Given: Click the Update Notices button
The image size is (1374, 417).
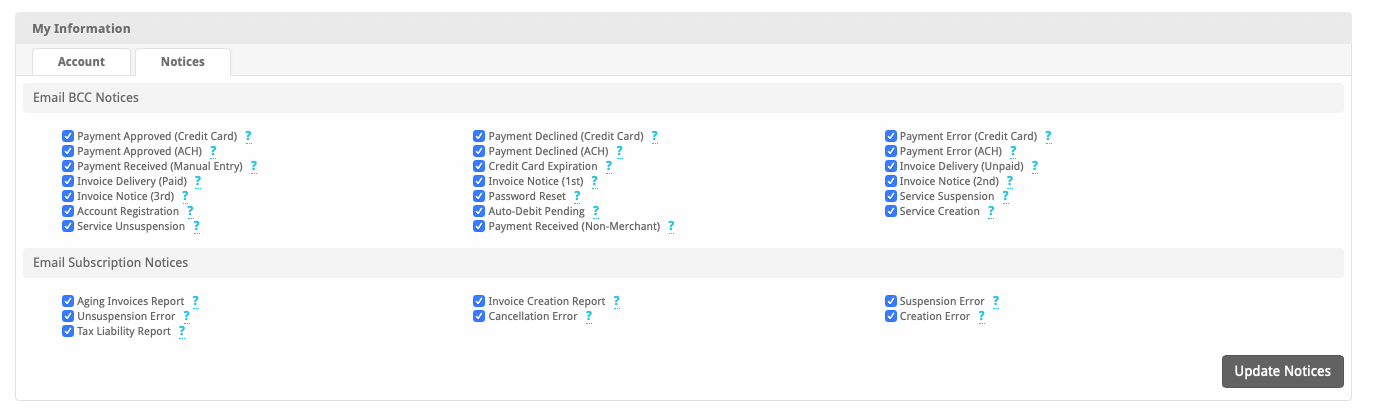Looking at the screenshot, I should click(x=1282, y=371).
